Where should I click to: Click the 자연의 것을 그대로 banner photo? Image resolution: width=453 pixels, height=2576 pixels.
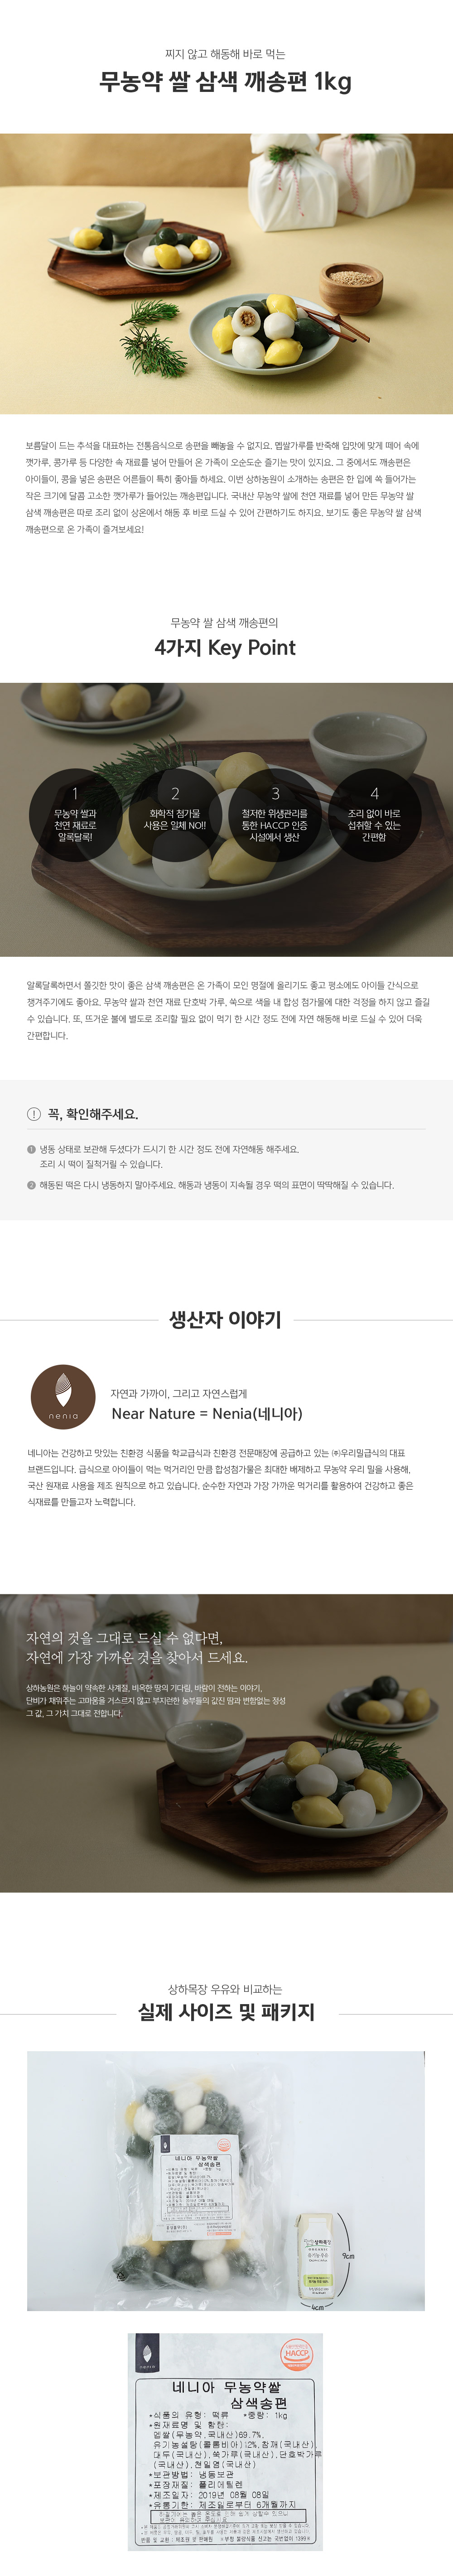pyautogui.click(x=226, y=1743)
